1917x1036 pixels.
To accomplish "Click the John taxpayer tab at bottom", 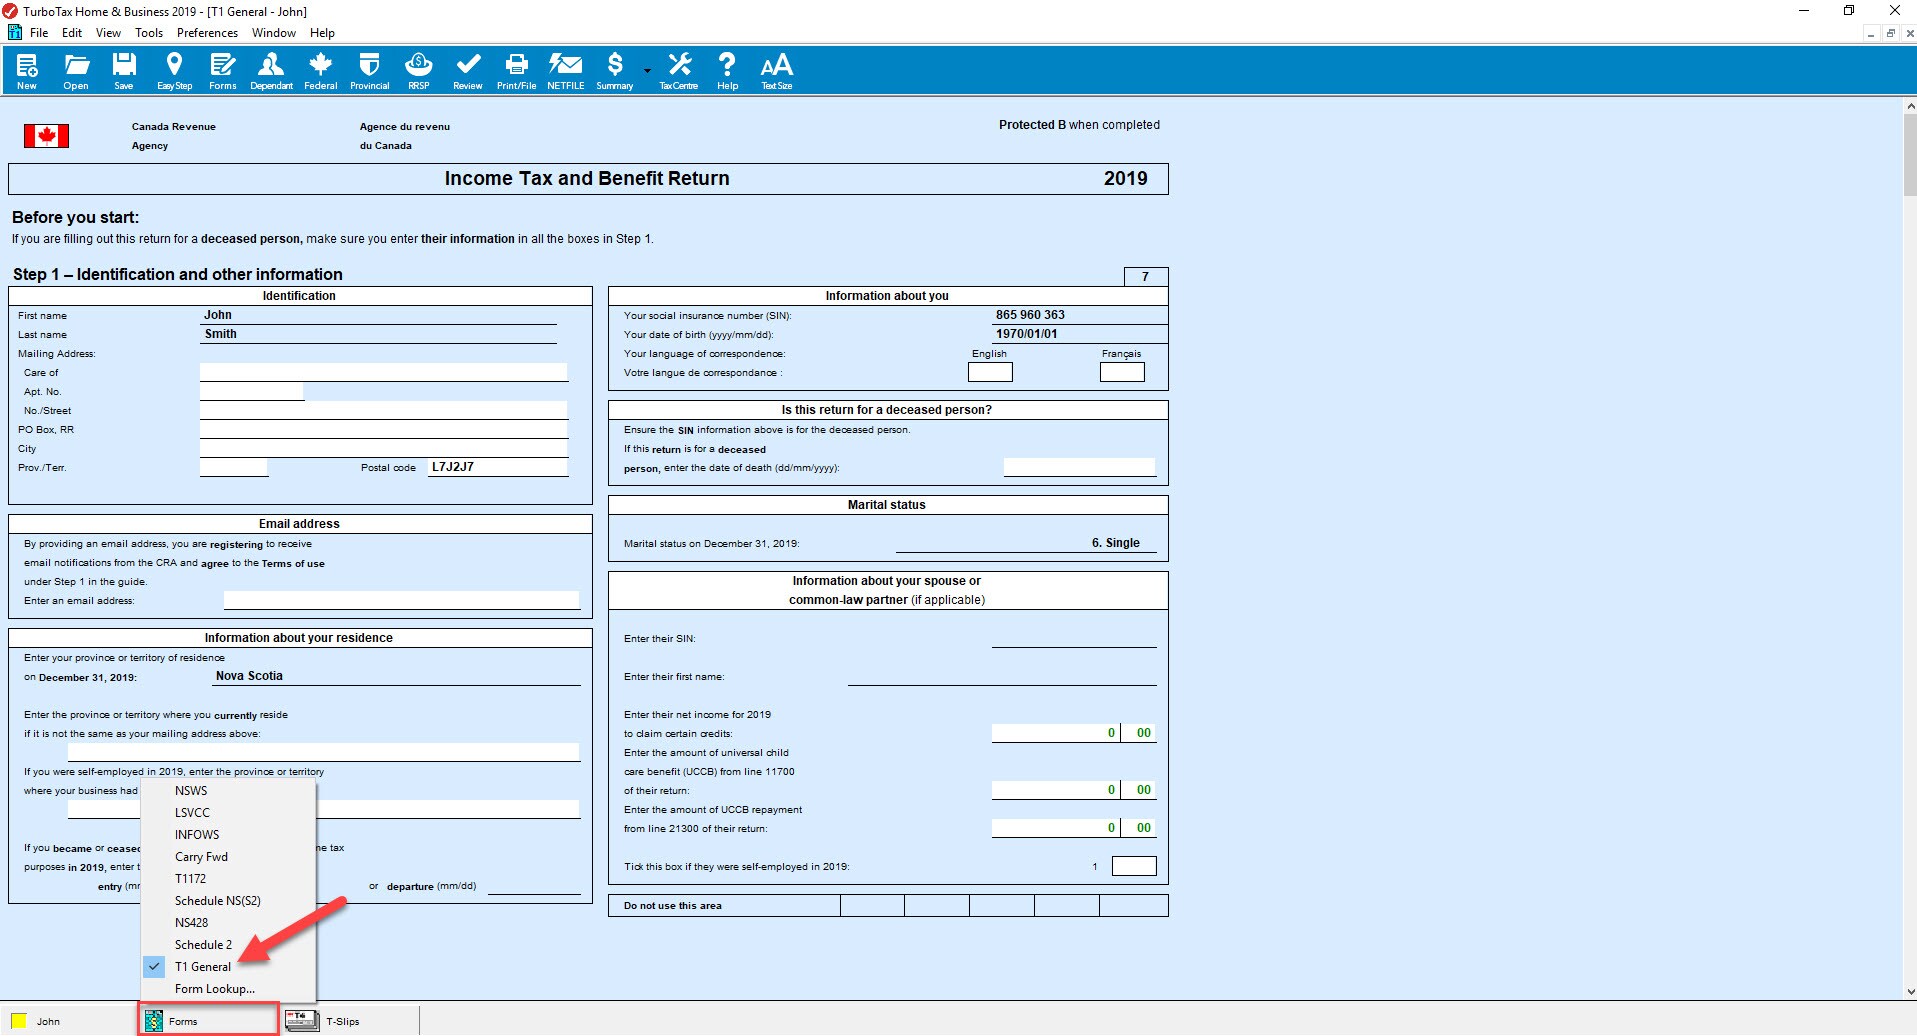I will (x=68, y=1020).
